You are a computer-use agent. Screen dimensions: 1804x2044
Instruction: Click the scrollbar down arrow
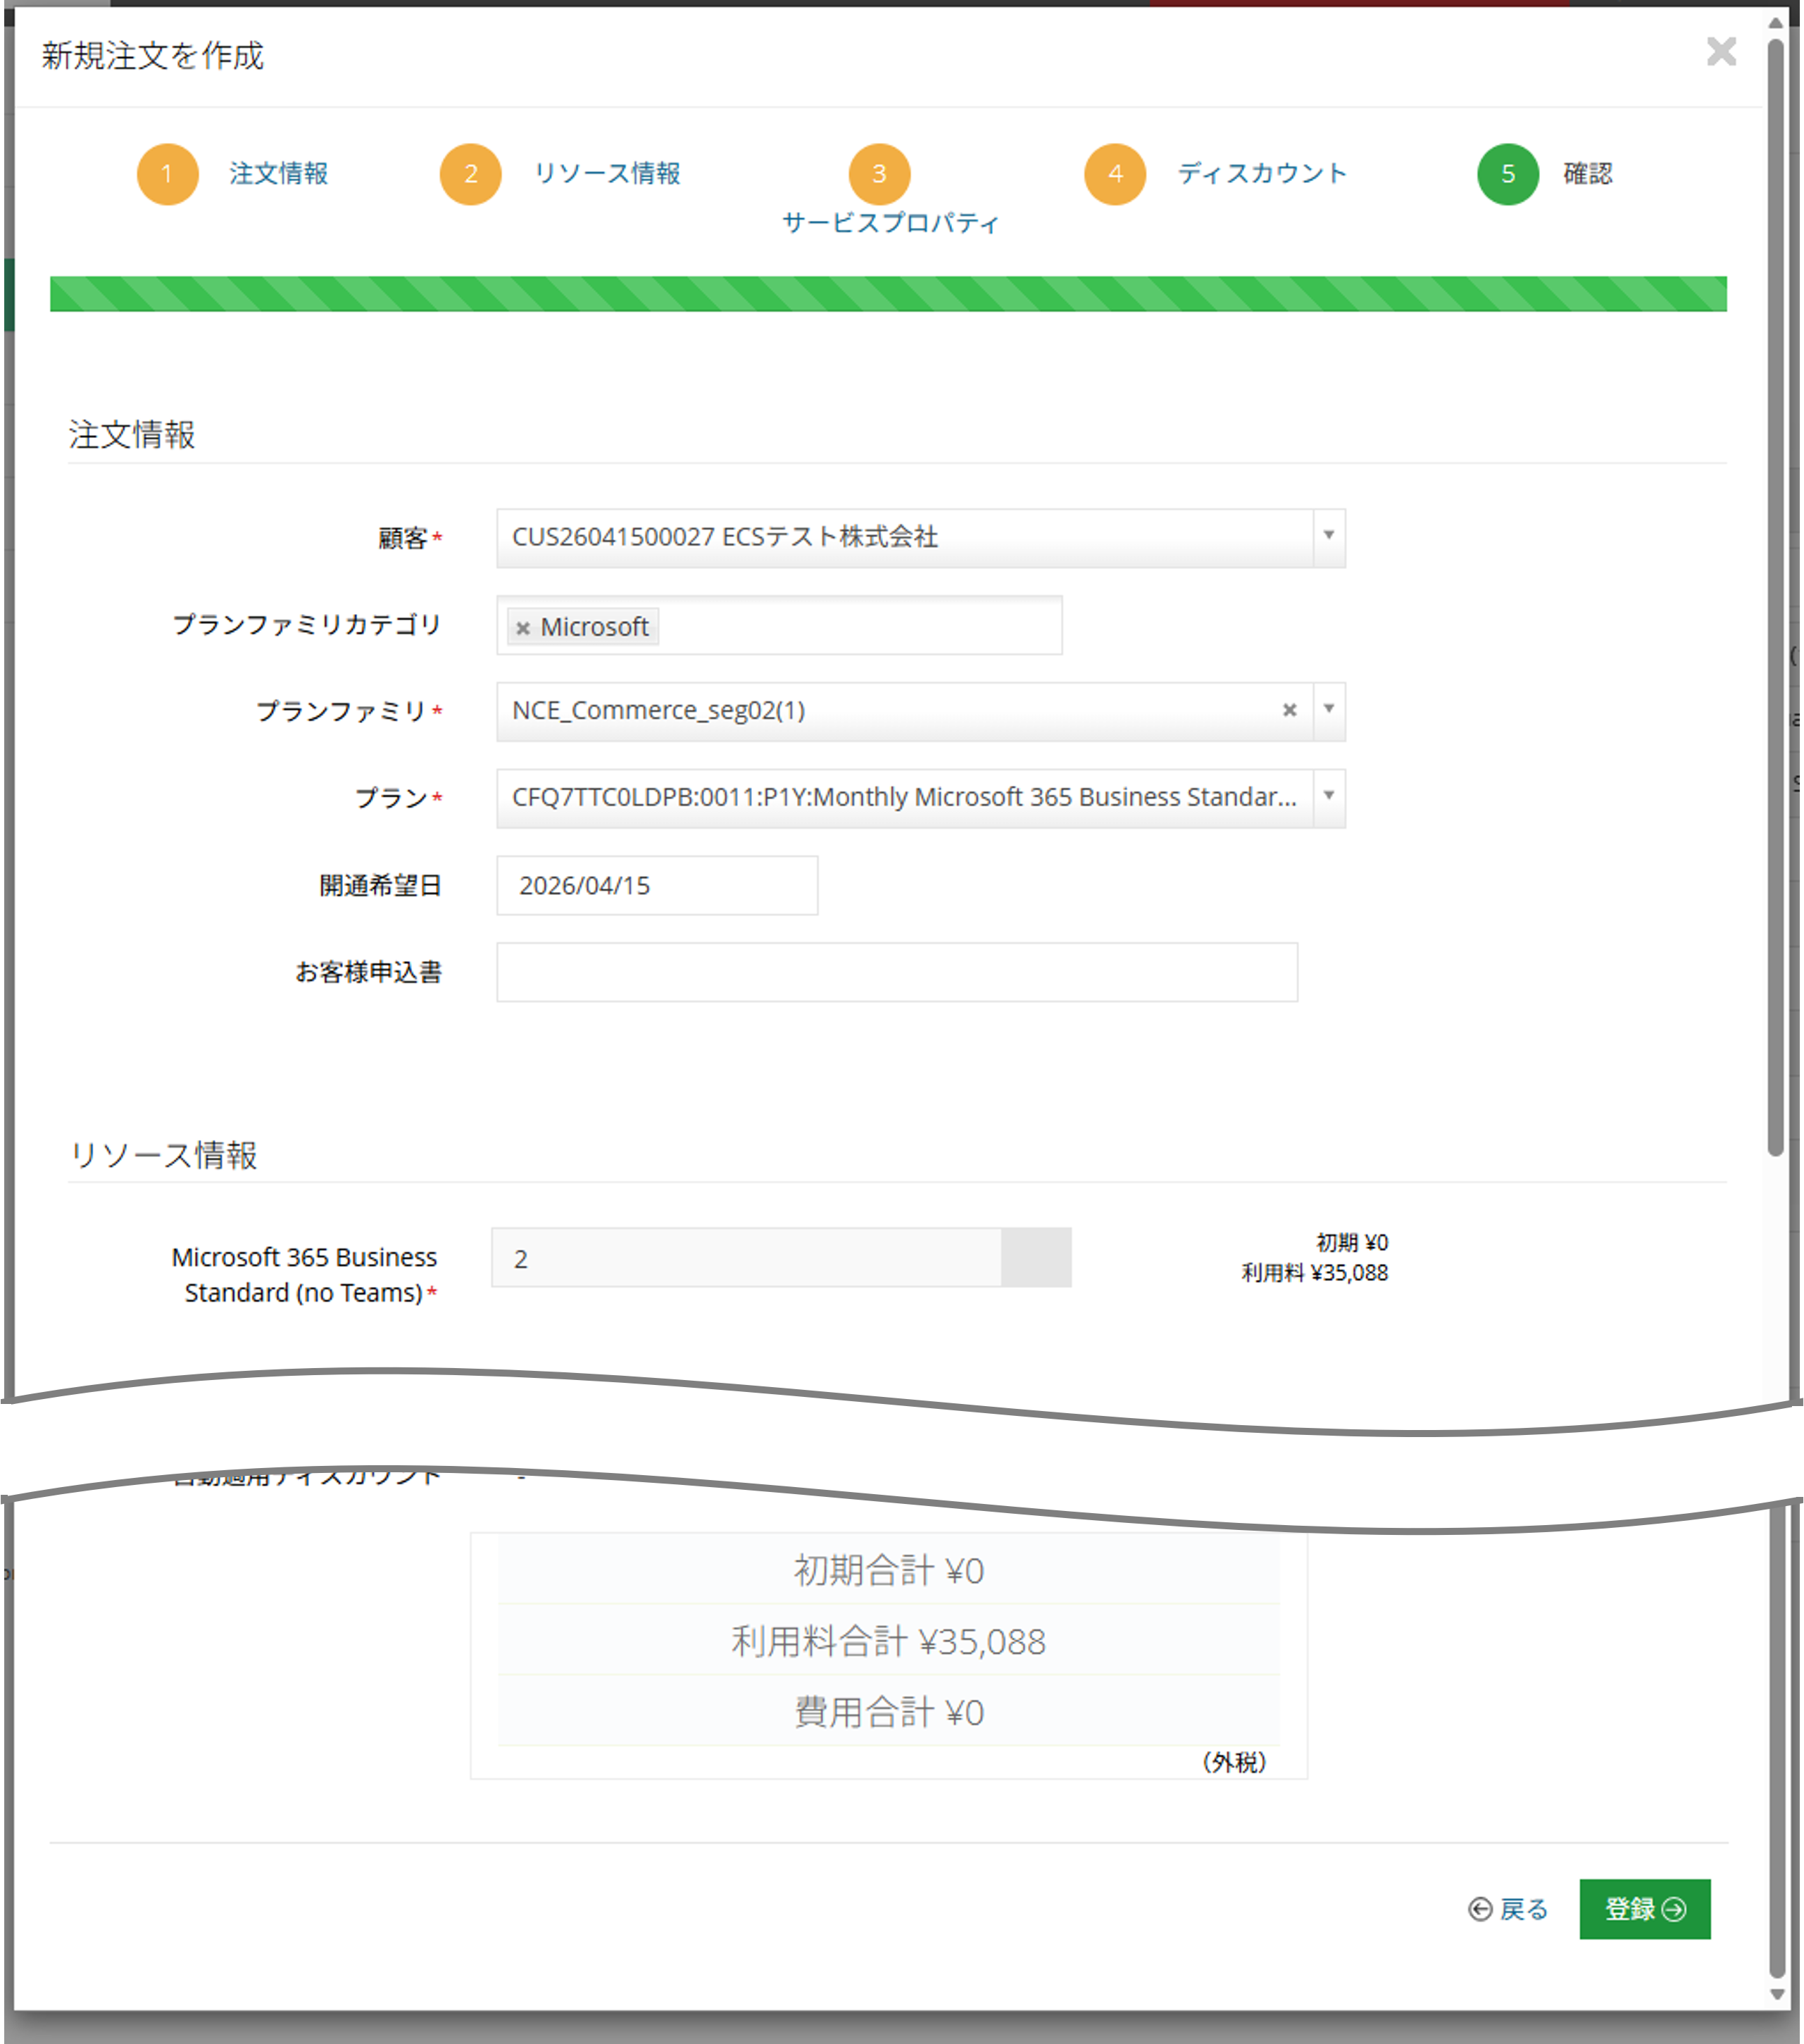(1777, 1994)
